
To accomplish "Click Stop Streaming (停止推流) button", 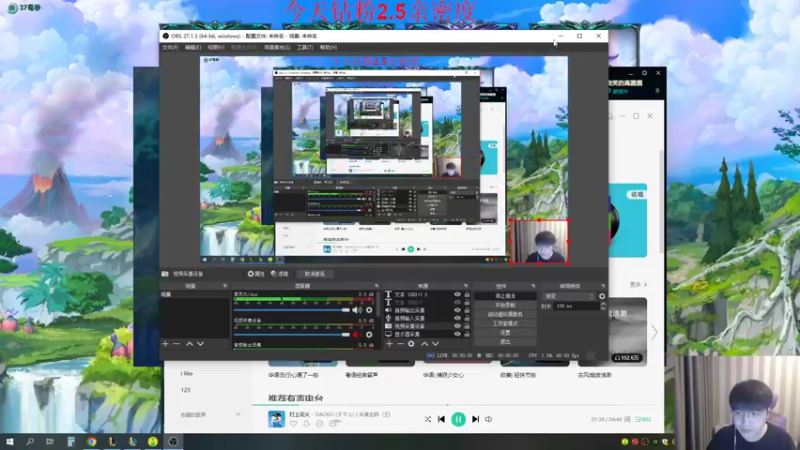I will [505, 296].
